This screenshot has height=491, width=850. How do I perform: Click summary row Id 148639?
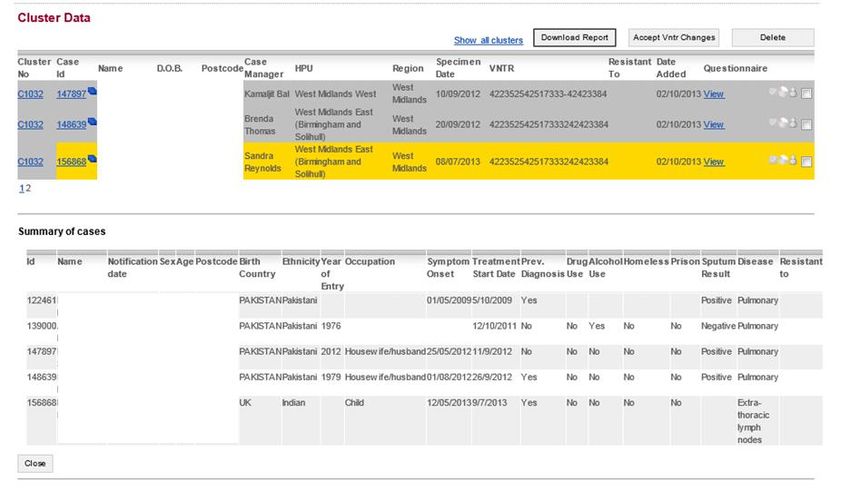pyautogui.click(x=42, y=377)
